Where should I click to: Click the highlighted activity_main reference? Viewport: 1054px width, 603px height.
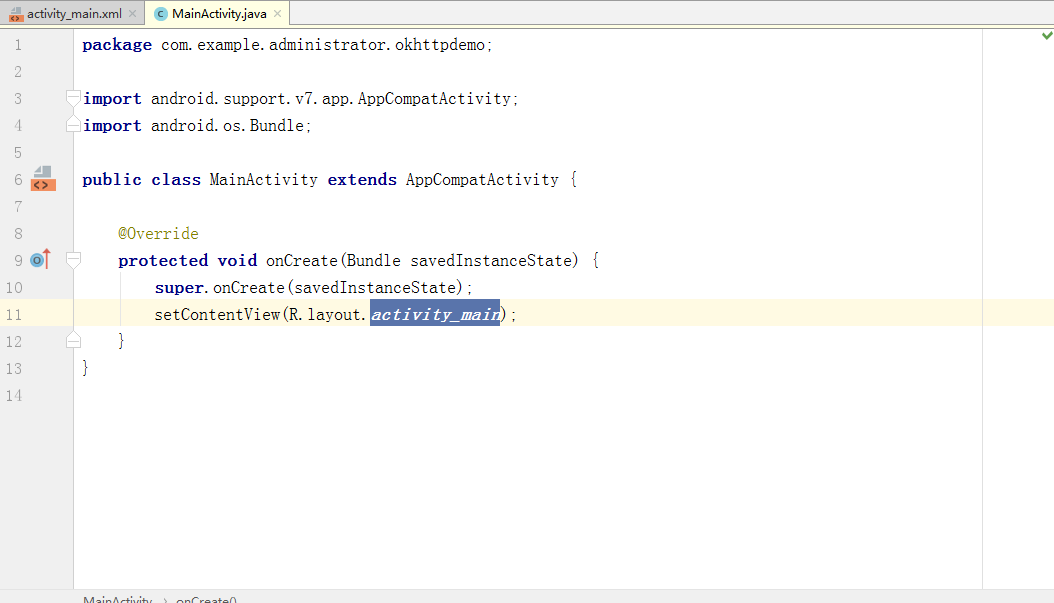pos(435,313)
